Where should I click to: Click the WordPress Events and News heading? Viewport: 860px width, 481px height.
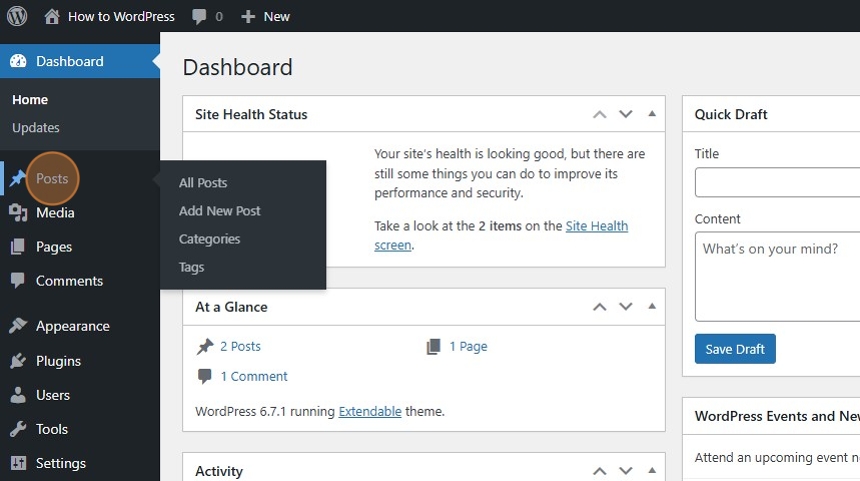tap(777, 416)
